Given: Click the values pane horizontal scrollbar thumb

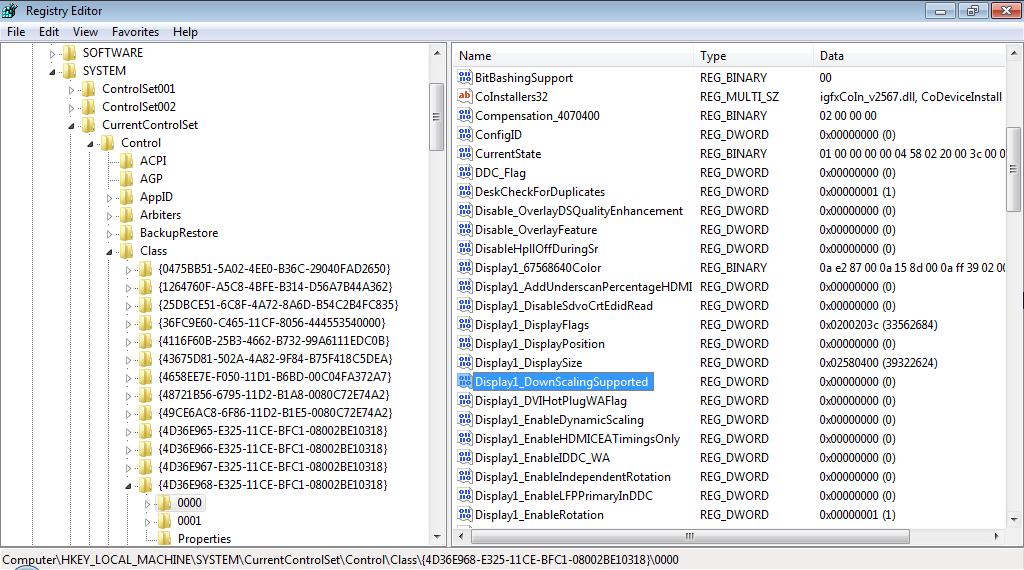Looking at the screenshot, I should tap(690, 536).
